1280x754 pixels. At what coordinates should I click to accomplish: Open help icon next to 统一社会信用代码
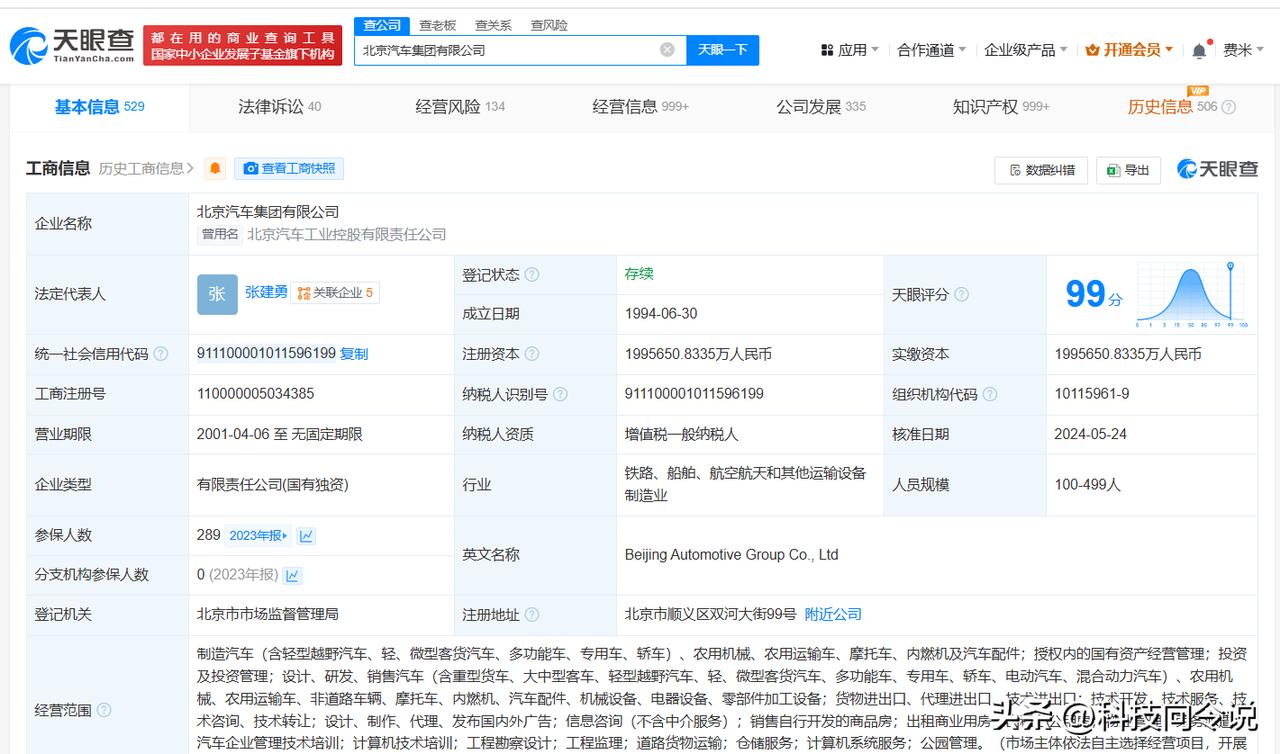pyautogui.click(x=161, y=354)
